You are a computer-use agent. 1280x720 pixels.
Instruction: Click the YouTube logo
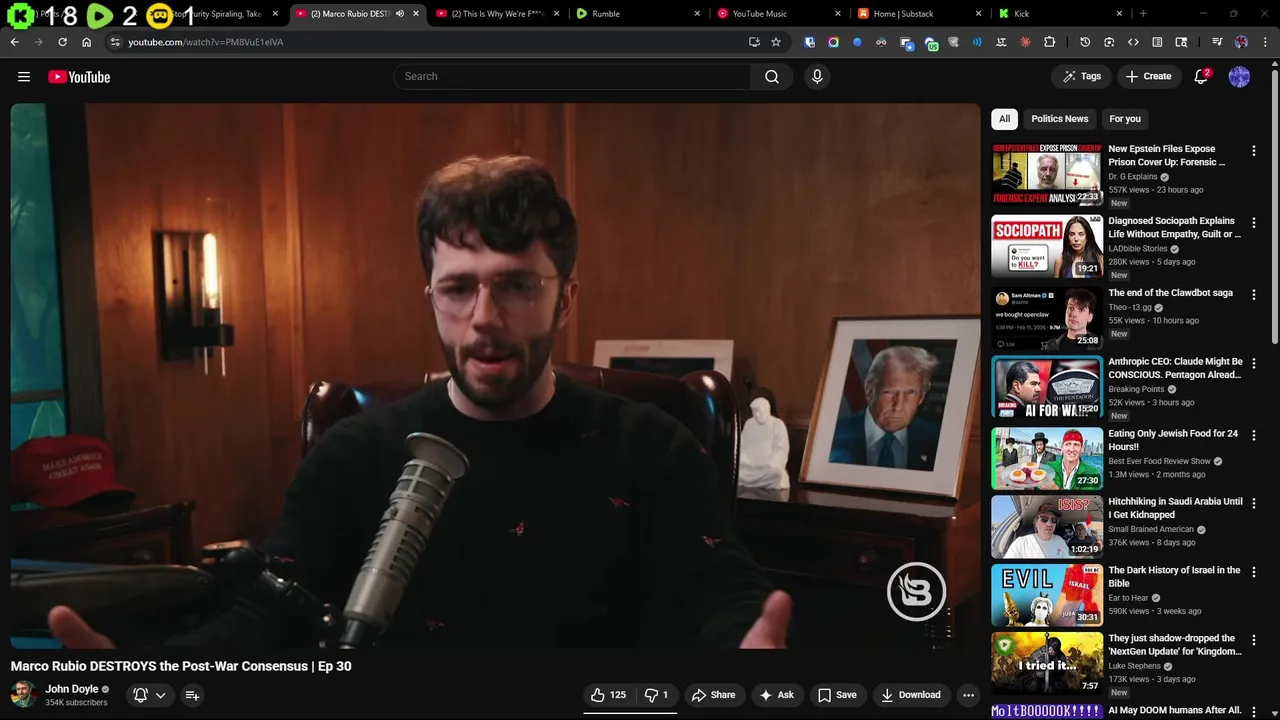(79, 77)
